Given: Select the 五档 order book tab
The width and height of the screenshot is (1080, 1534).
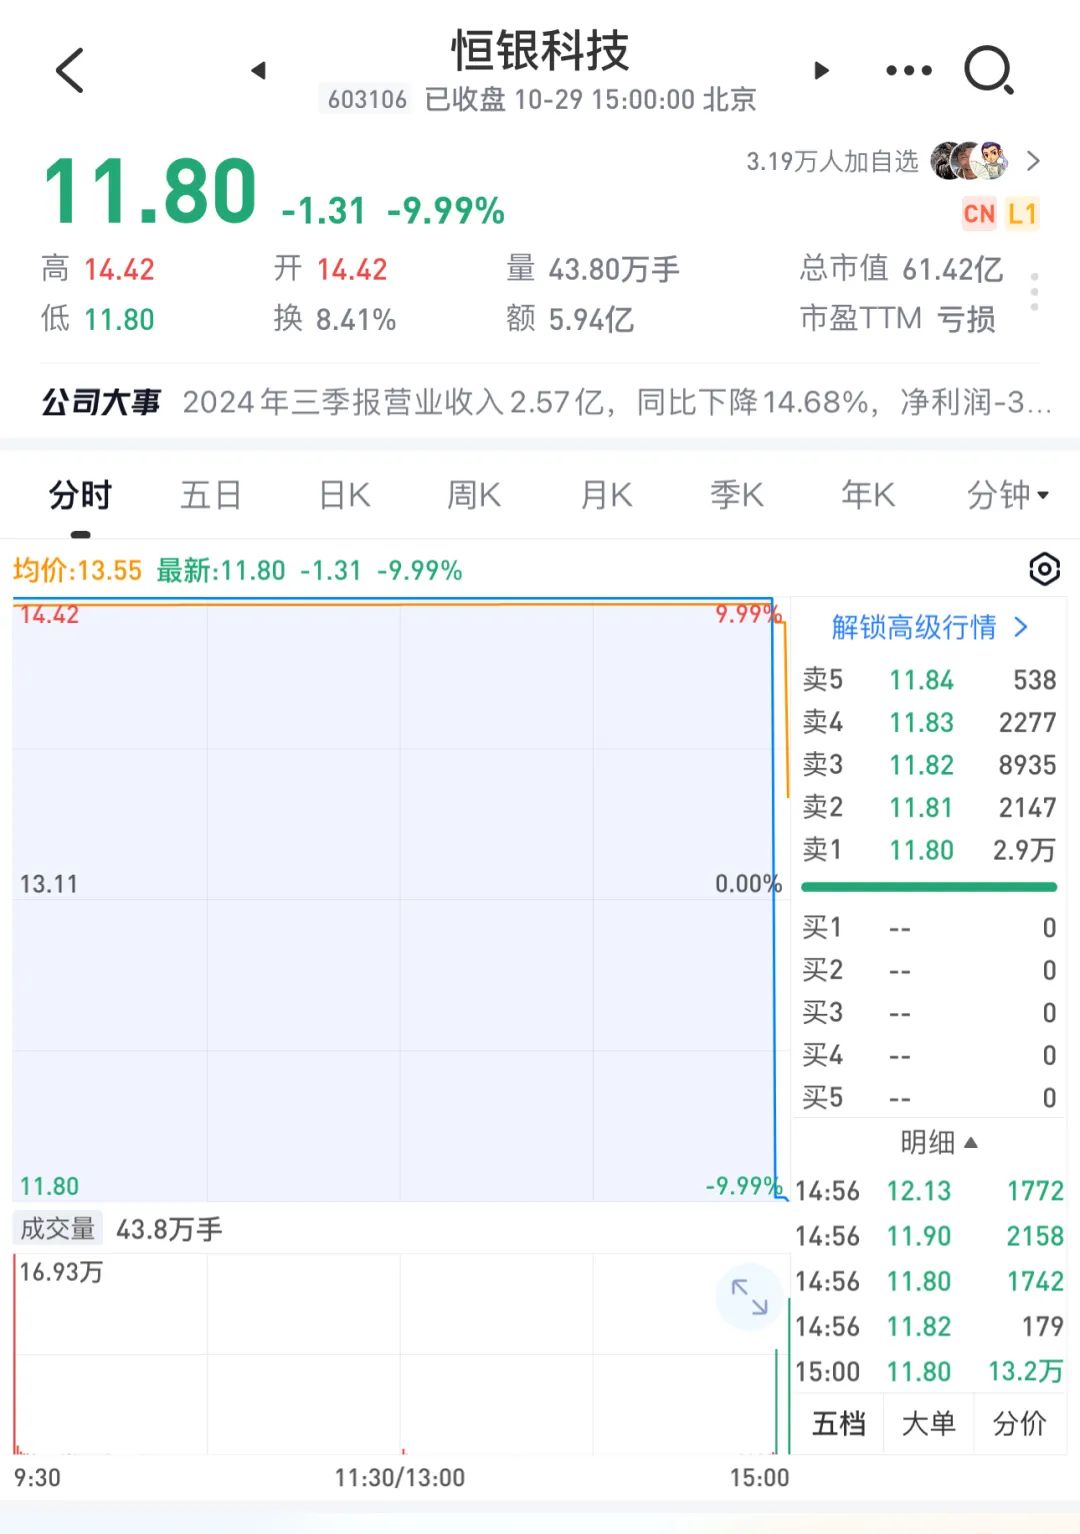Looking at the screenshot, I should [839, 1423].
